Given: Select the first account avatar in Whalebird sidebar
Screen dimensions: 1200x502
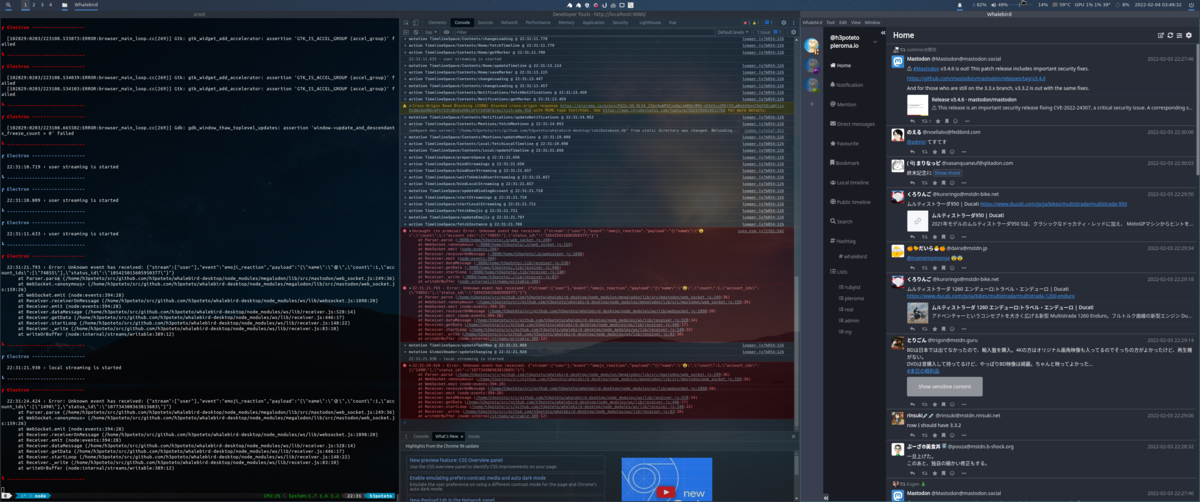Looking at the screenshot, I should [x=811, y=45].
